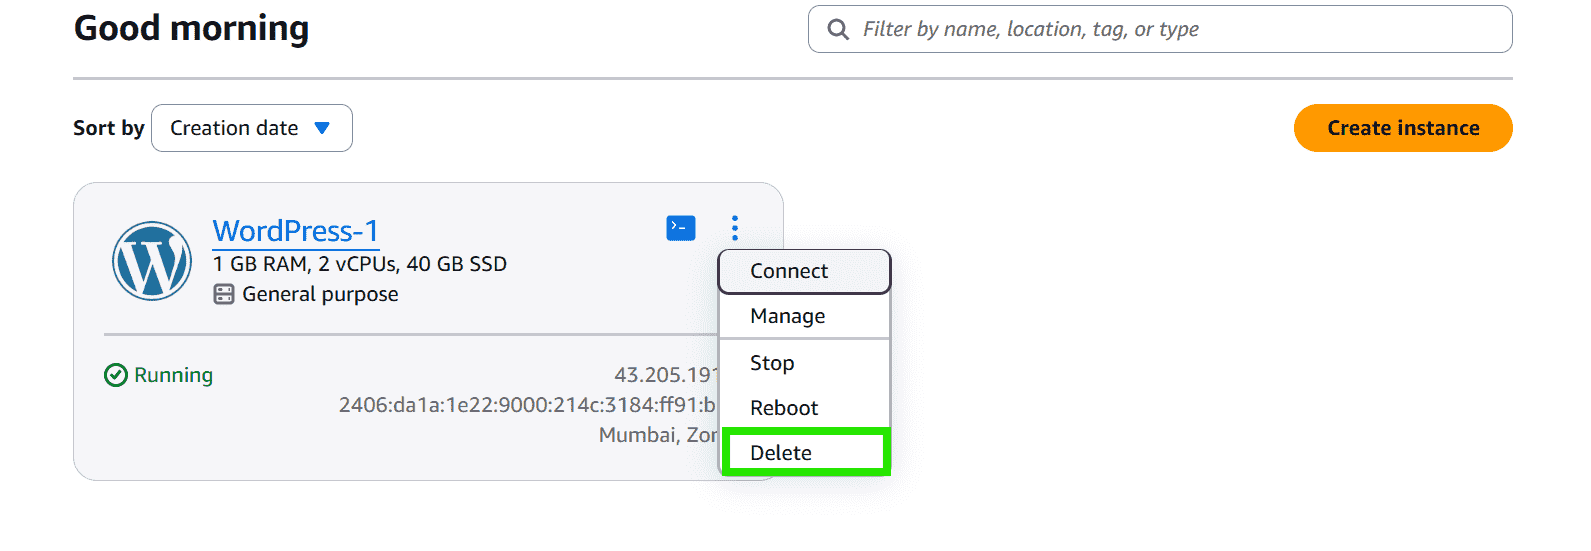Click the three-dot actions menu for WordPress-1

pyautogui.click(x=735, y=228)
